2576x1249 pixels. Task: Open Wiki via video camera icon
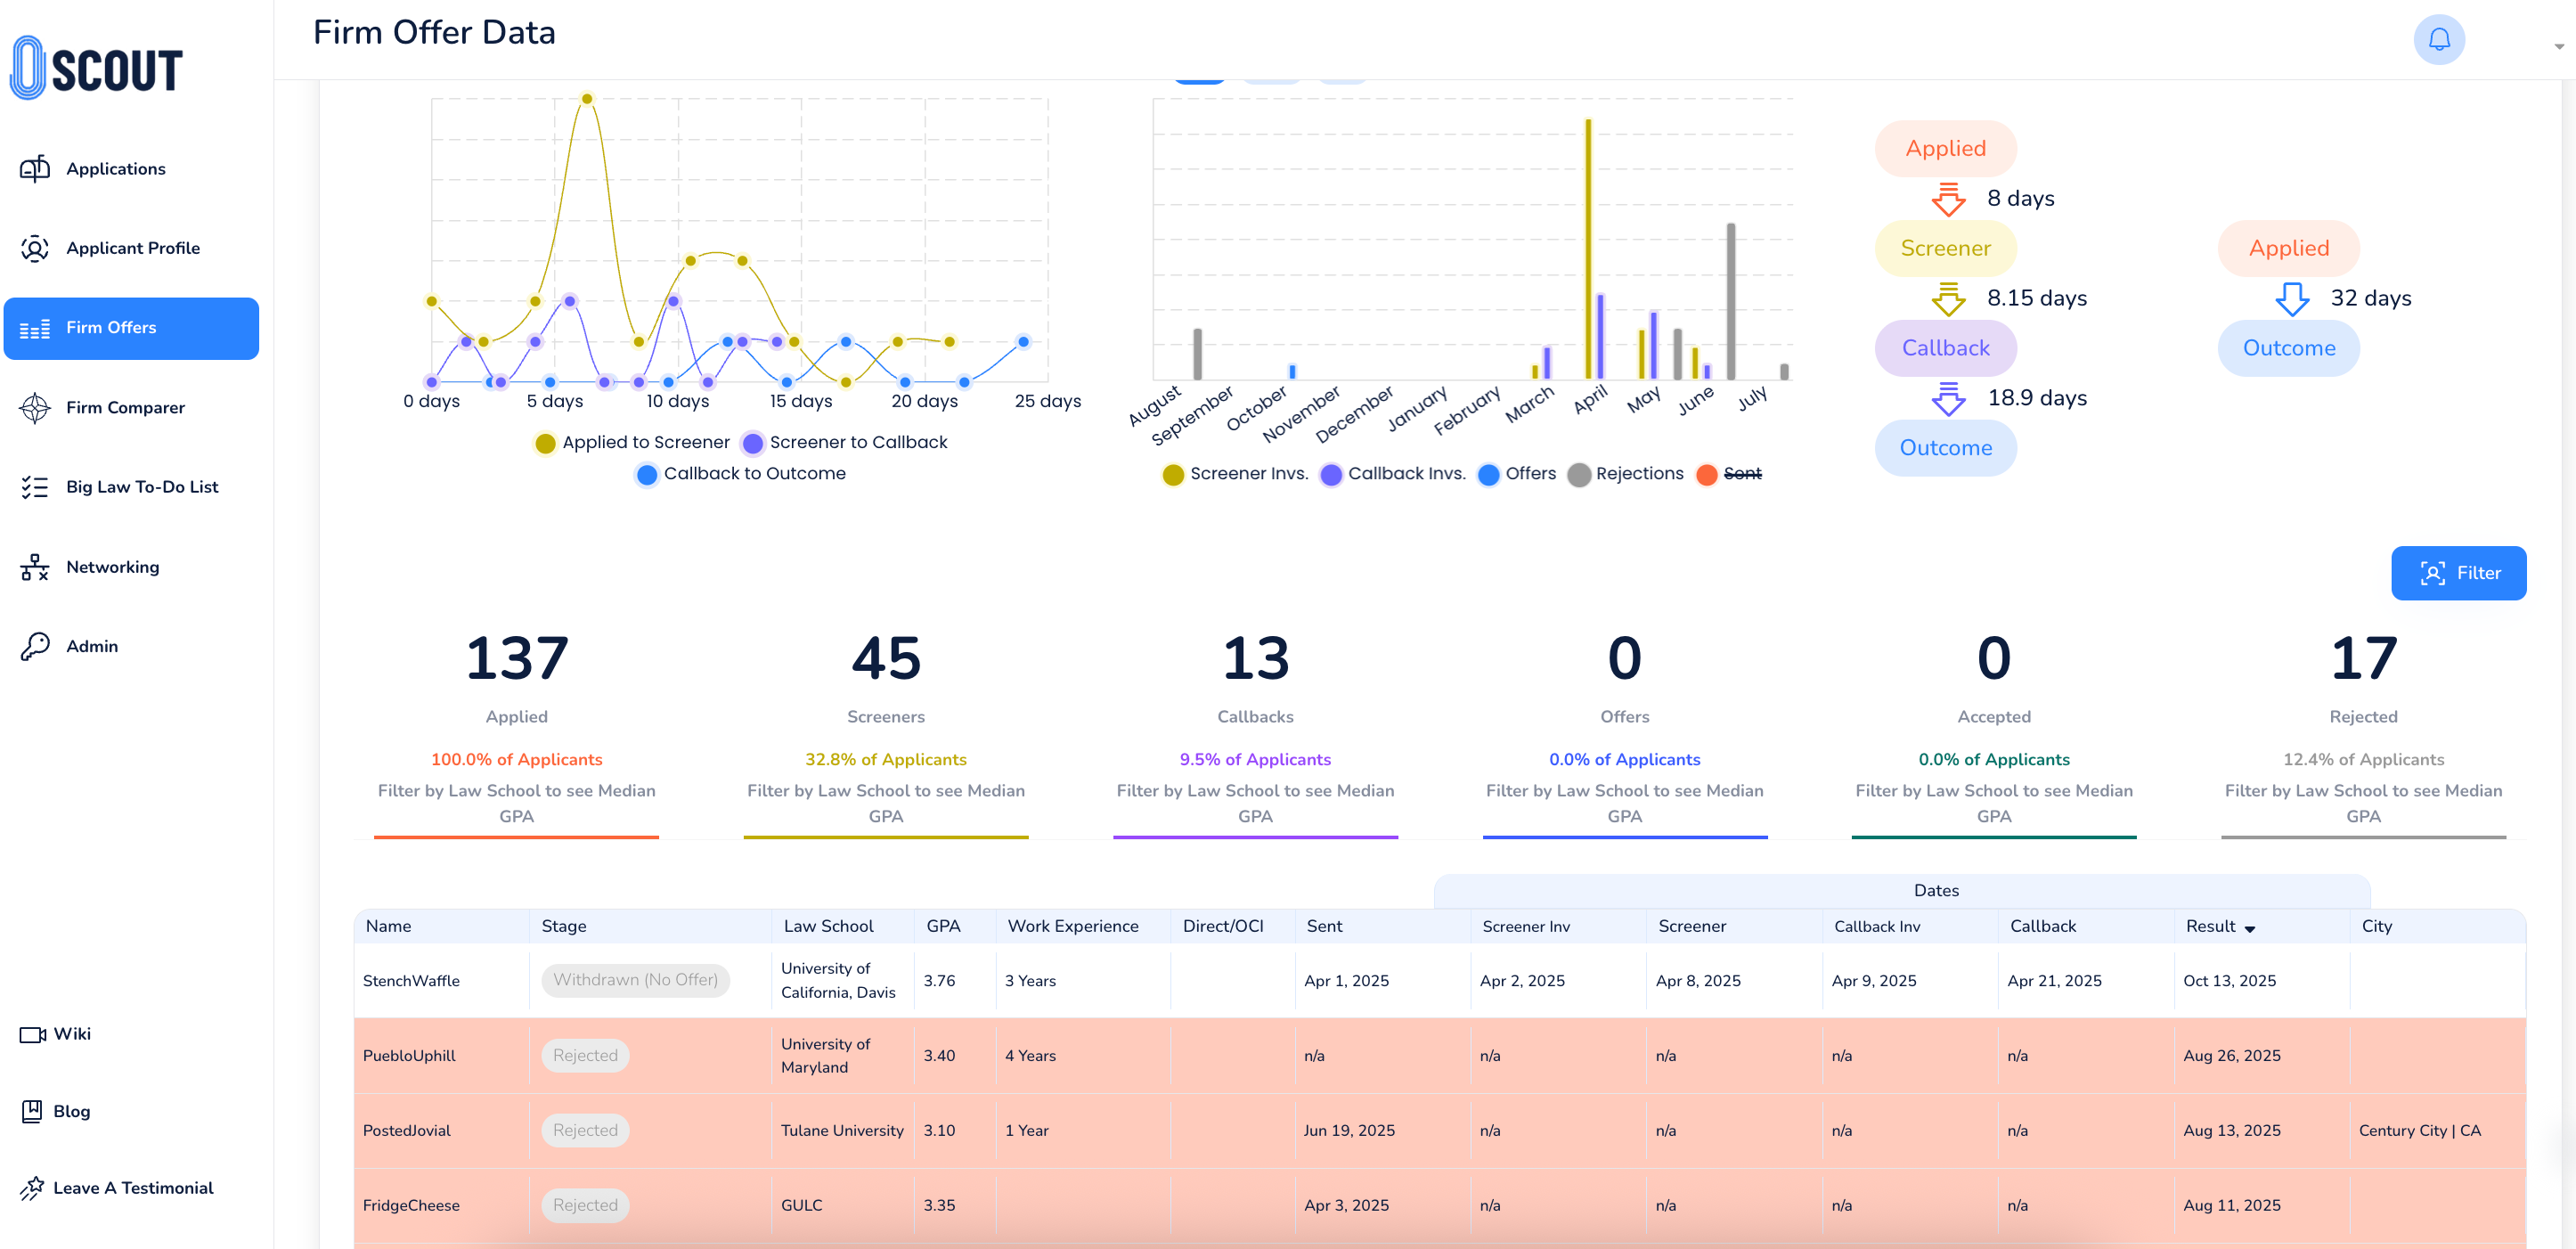coord(32,1034)
